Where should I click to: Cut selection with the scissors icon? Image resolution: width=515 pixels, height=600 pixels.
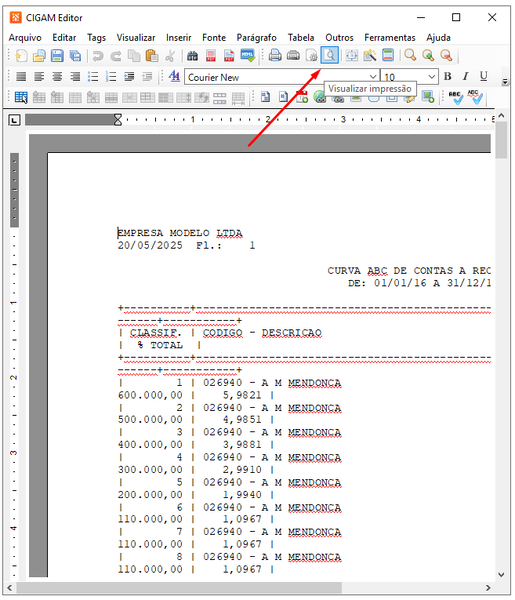coord(170,55)
